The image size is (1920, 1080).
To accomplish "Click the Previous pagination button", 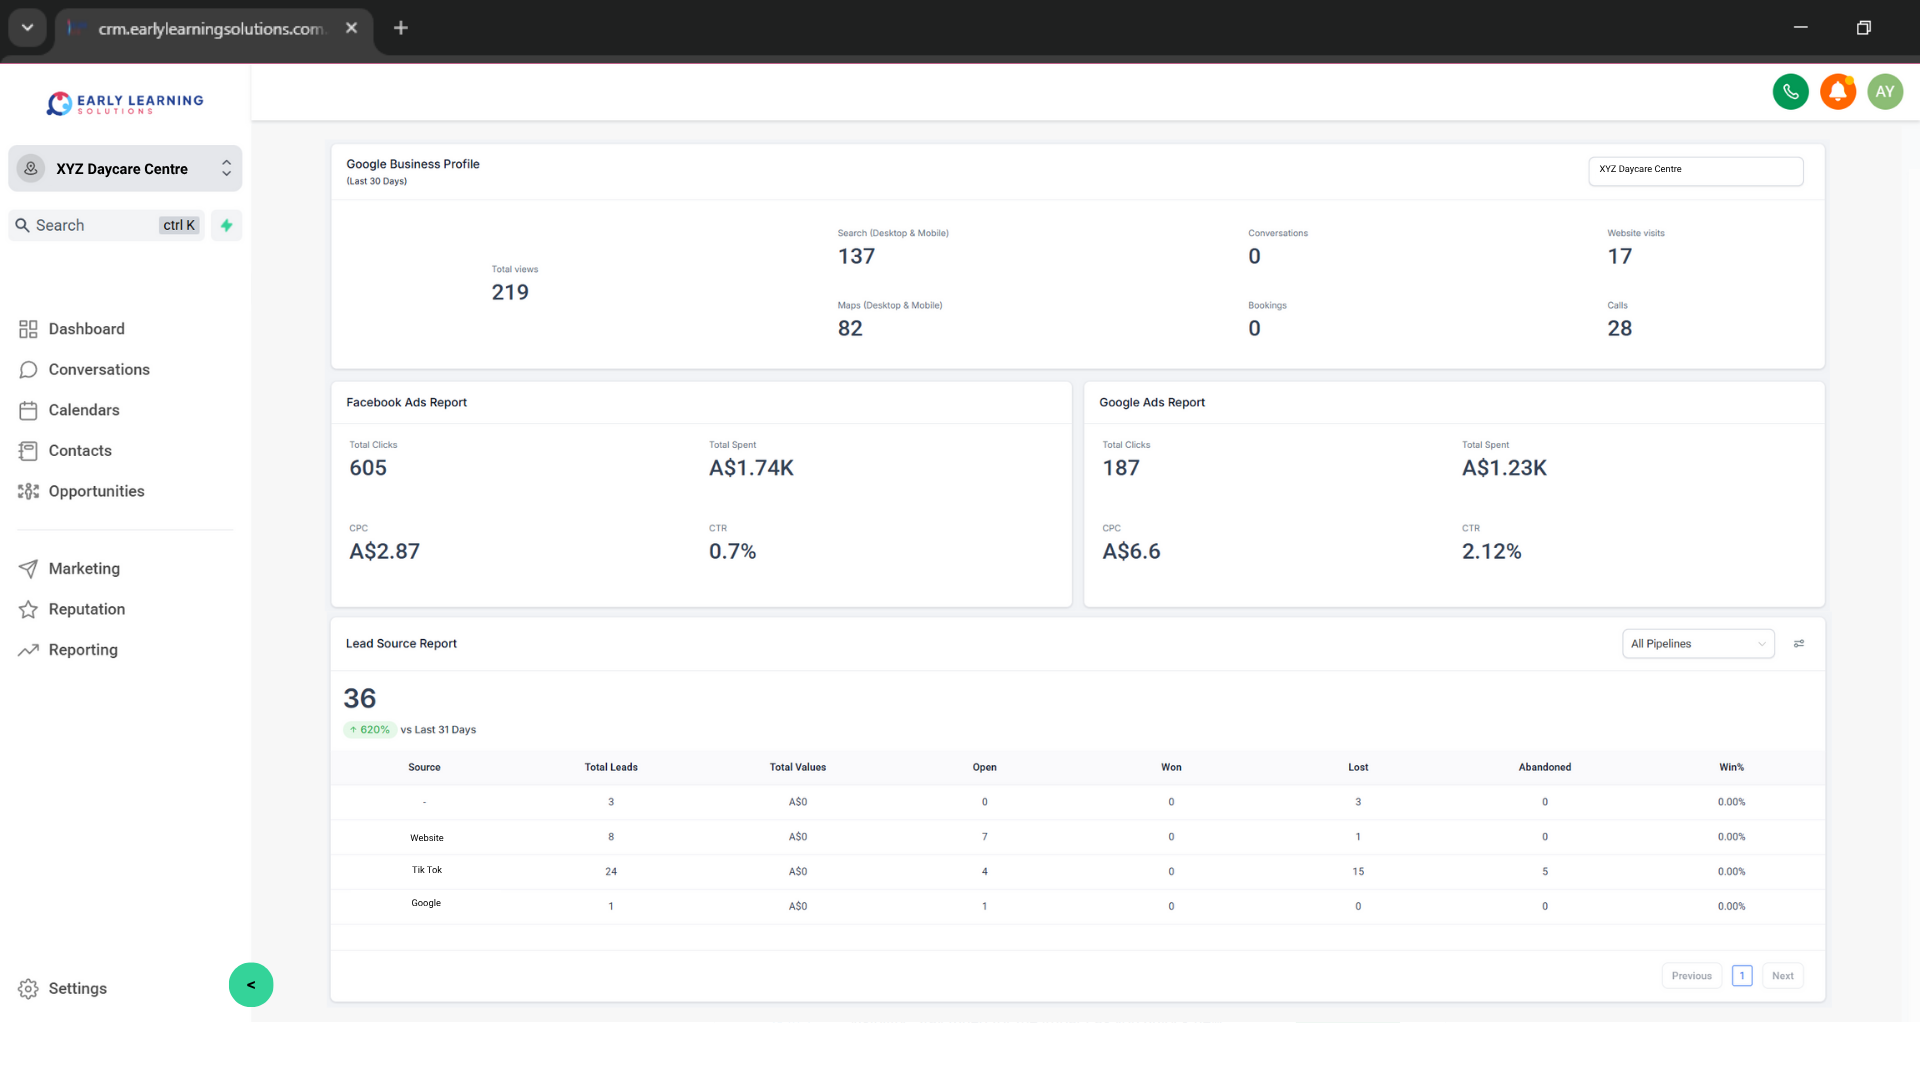I will (1691, 975).
